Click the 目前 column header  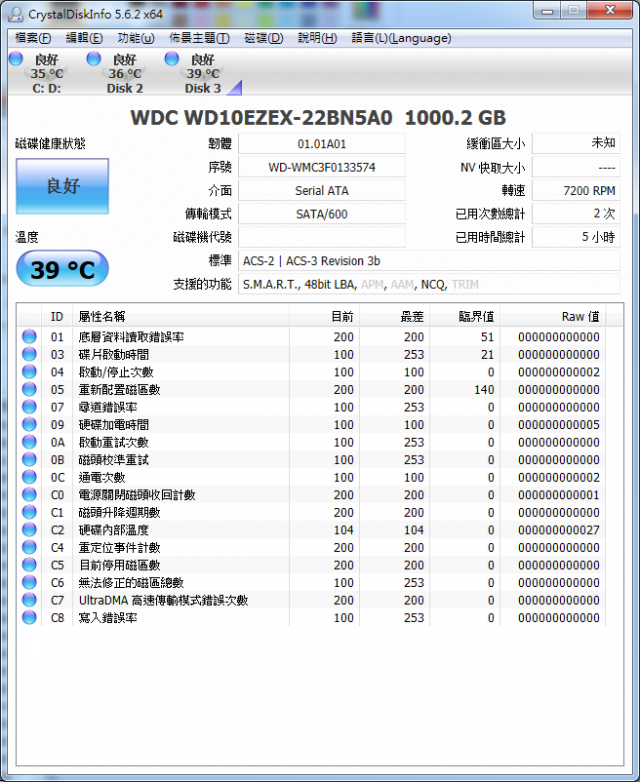click(324, 317)
